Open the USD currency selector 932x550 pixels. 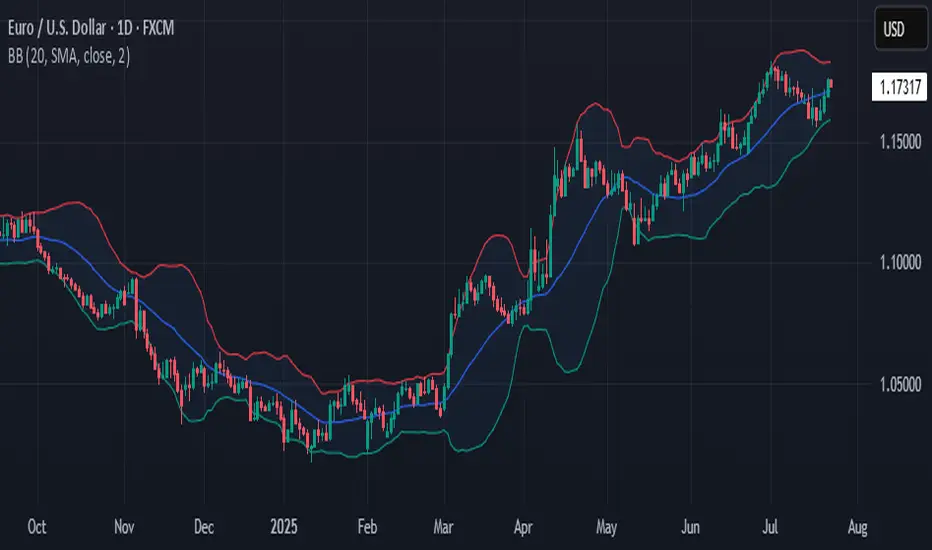pos(900,29)
